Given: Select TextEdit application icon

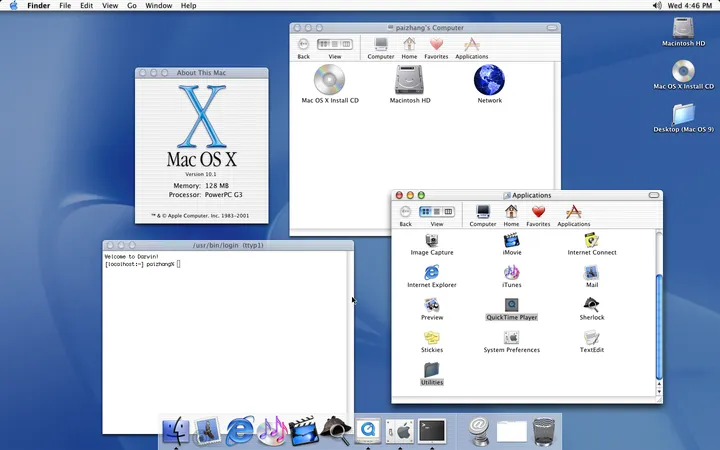Looking at the screenshot, I should (x=591, y=338).
